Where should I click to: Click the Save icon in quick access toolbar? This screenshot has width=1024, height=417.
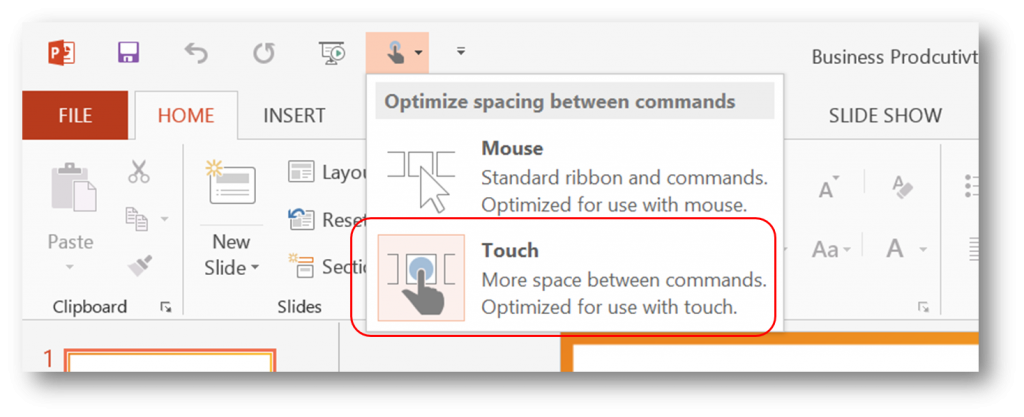[129, 53]
